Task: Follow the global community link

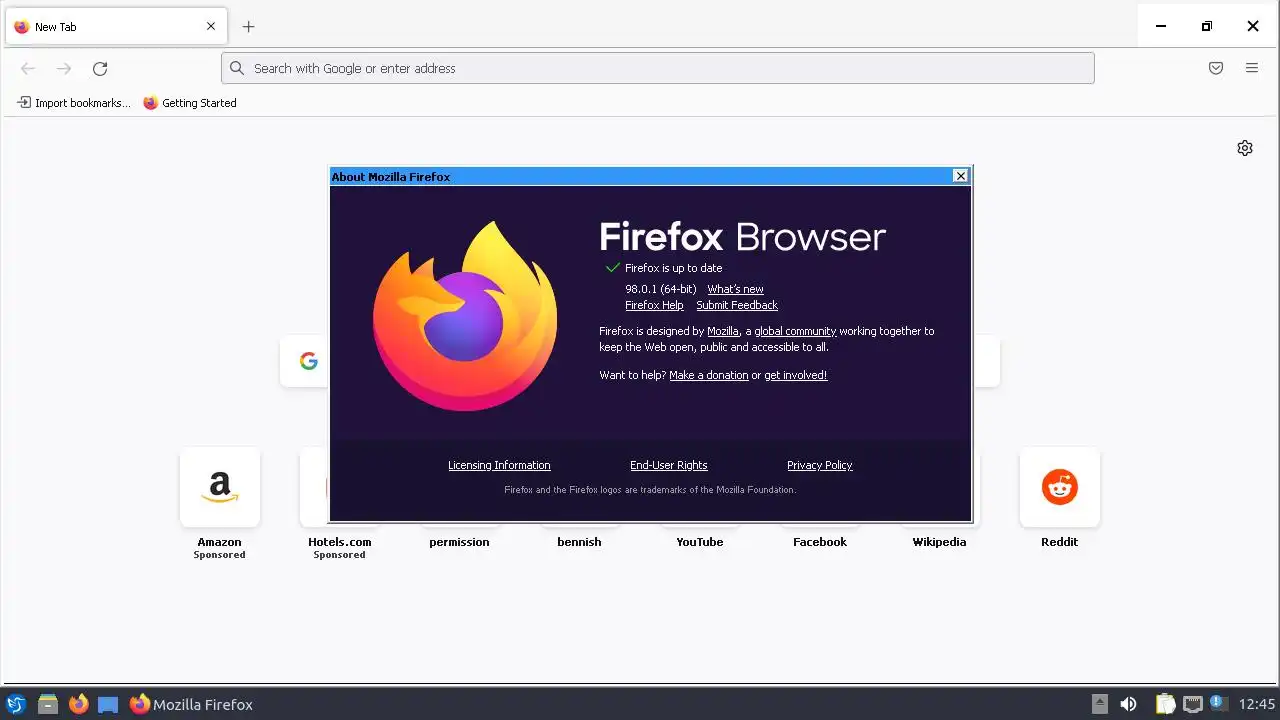Action: pos(795,331)
